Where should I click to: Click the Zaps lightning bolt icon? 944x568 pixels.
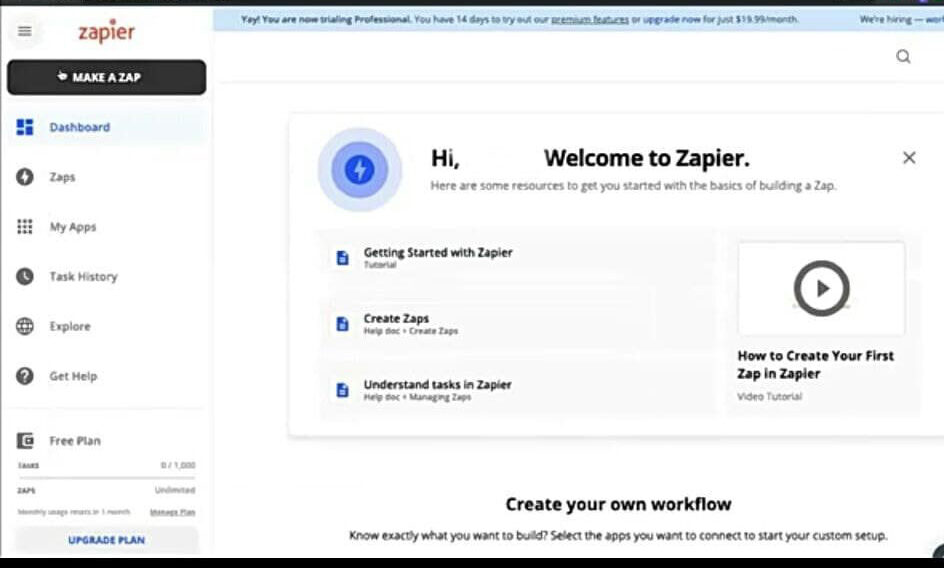[25, 177]
